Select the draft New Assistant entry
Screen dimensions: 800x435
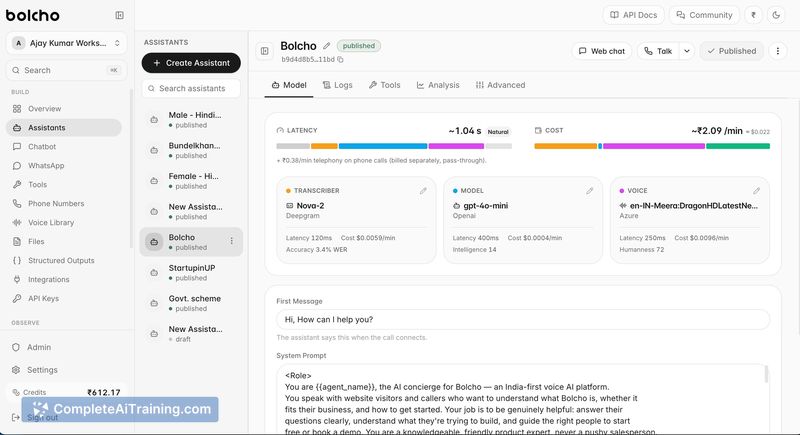[191, 334]
